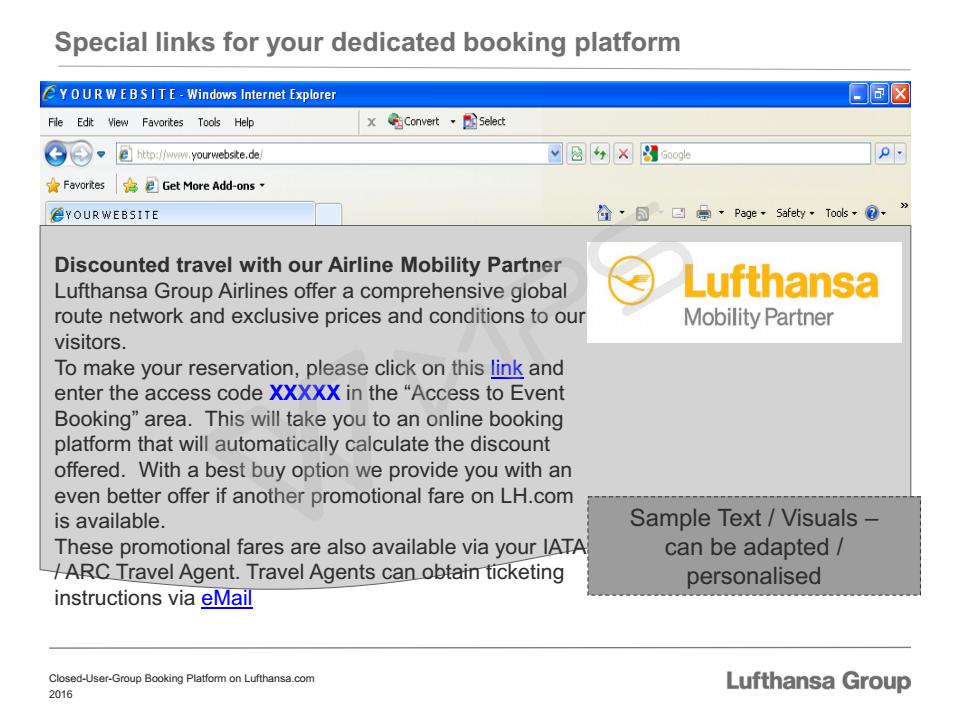Close the Internet Explorer window

coord(900,94)
